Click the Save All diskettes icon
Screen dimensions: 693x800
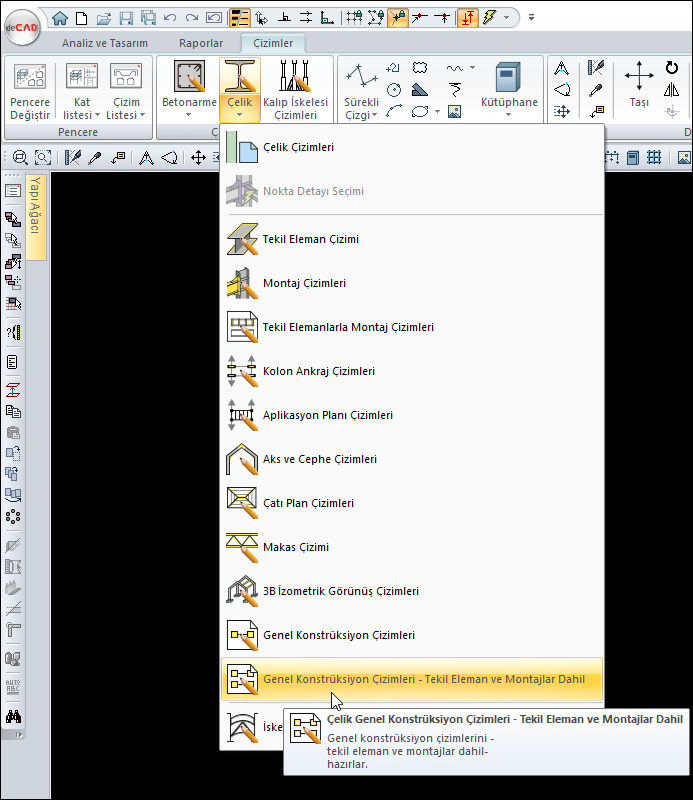148,18
